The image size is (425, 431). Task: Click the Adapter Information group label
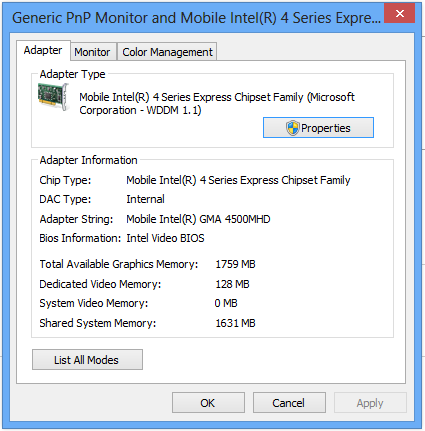(88, 160)
